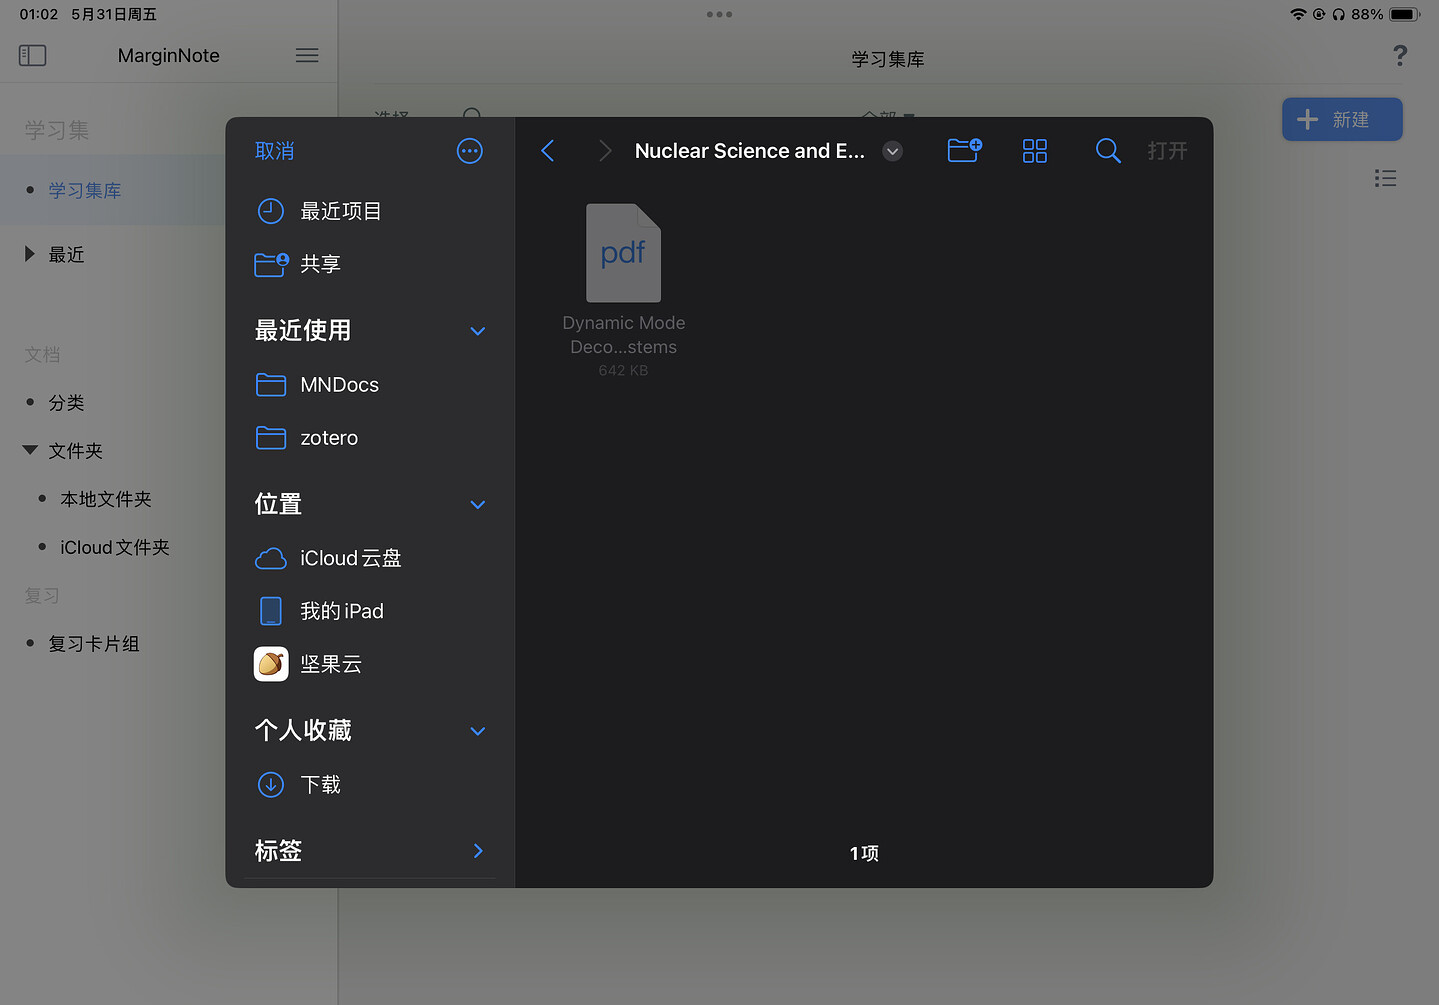Open the 下载 downloads folder
1439x1005 pixels.
click(320, 785)
